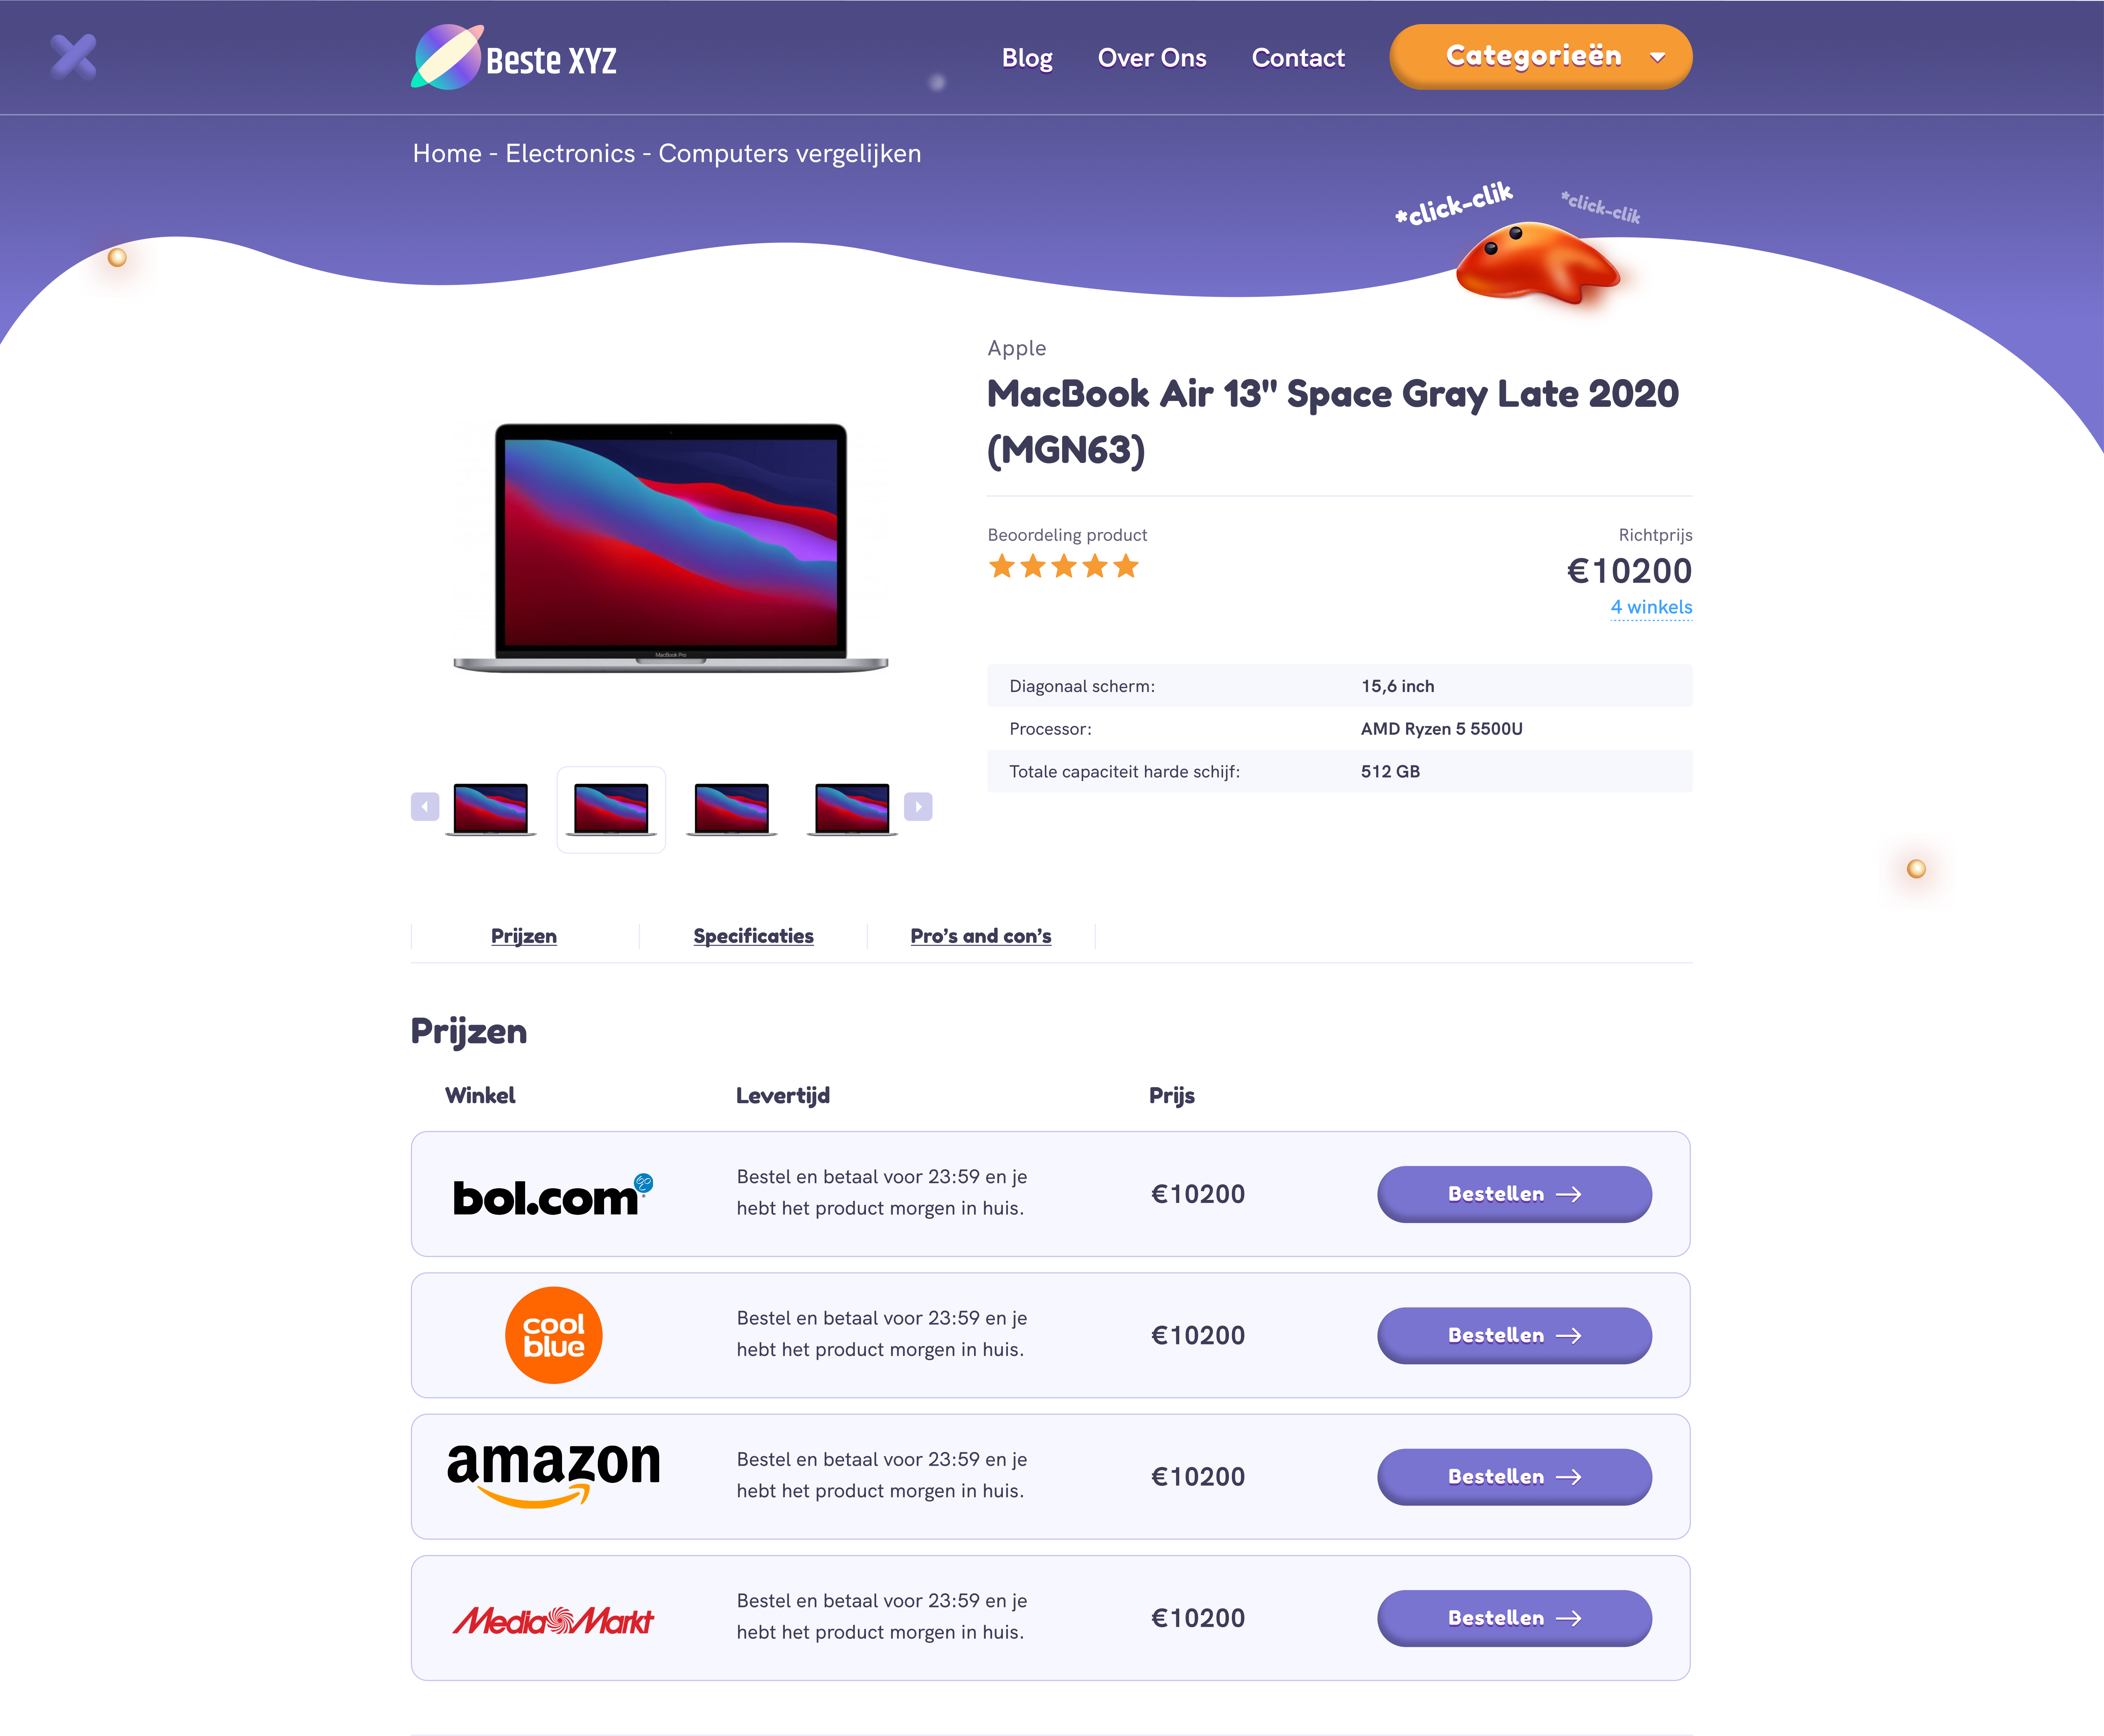Click the Coolblue orange logo
This screenshot has width=2104, height=1736.
click(553, 1335)
